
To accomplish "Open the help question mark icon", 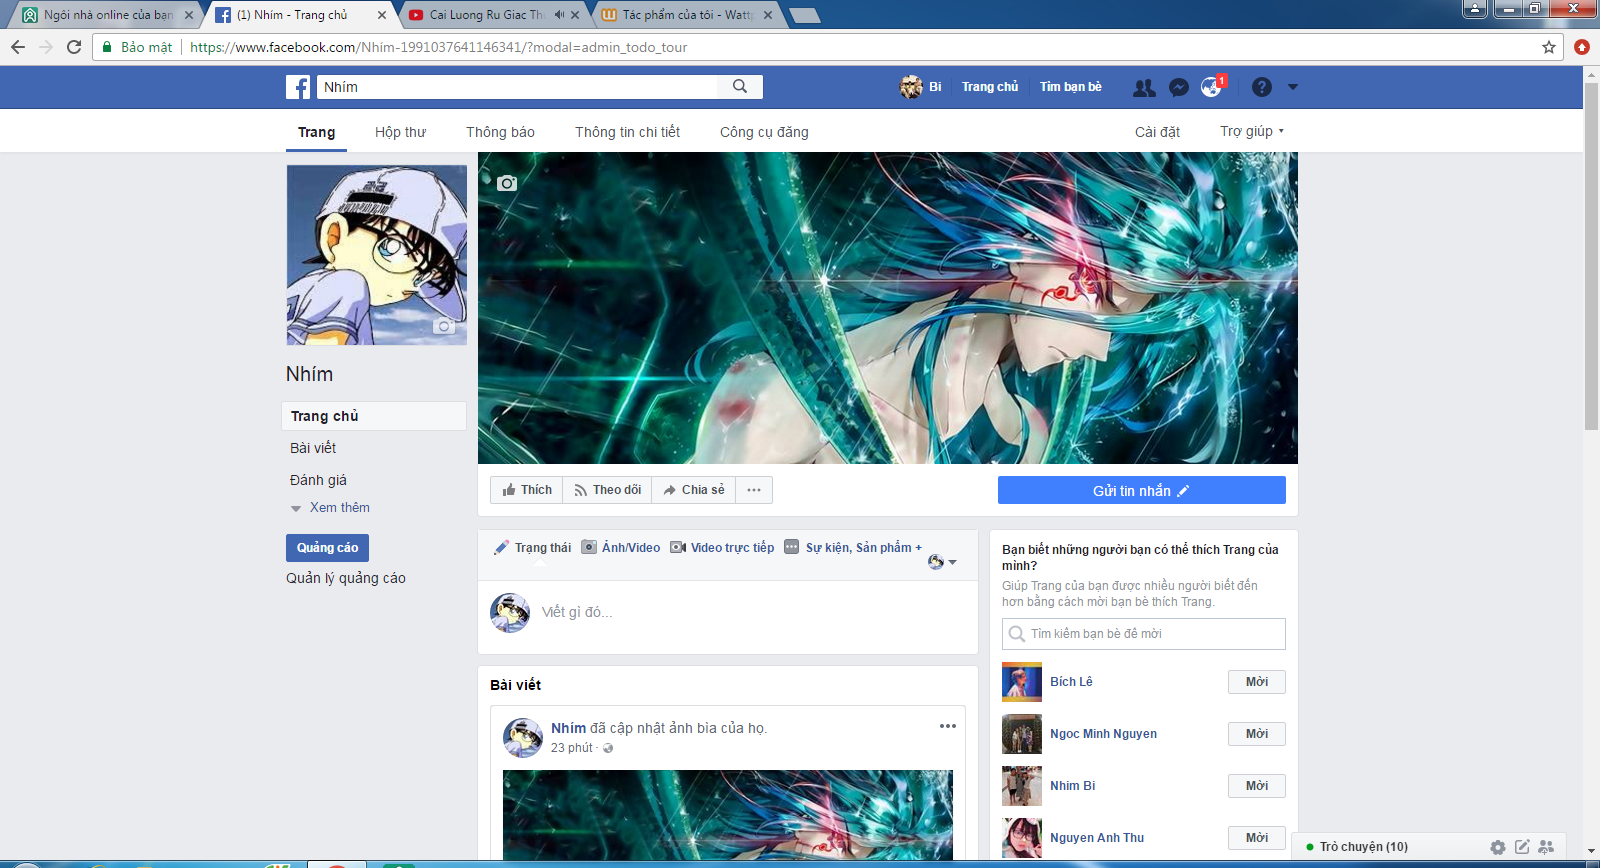I will coord(1262,87).
